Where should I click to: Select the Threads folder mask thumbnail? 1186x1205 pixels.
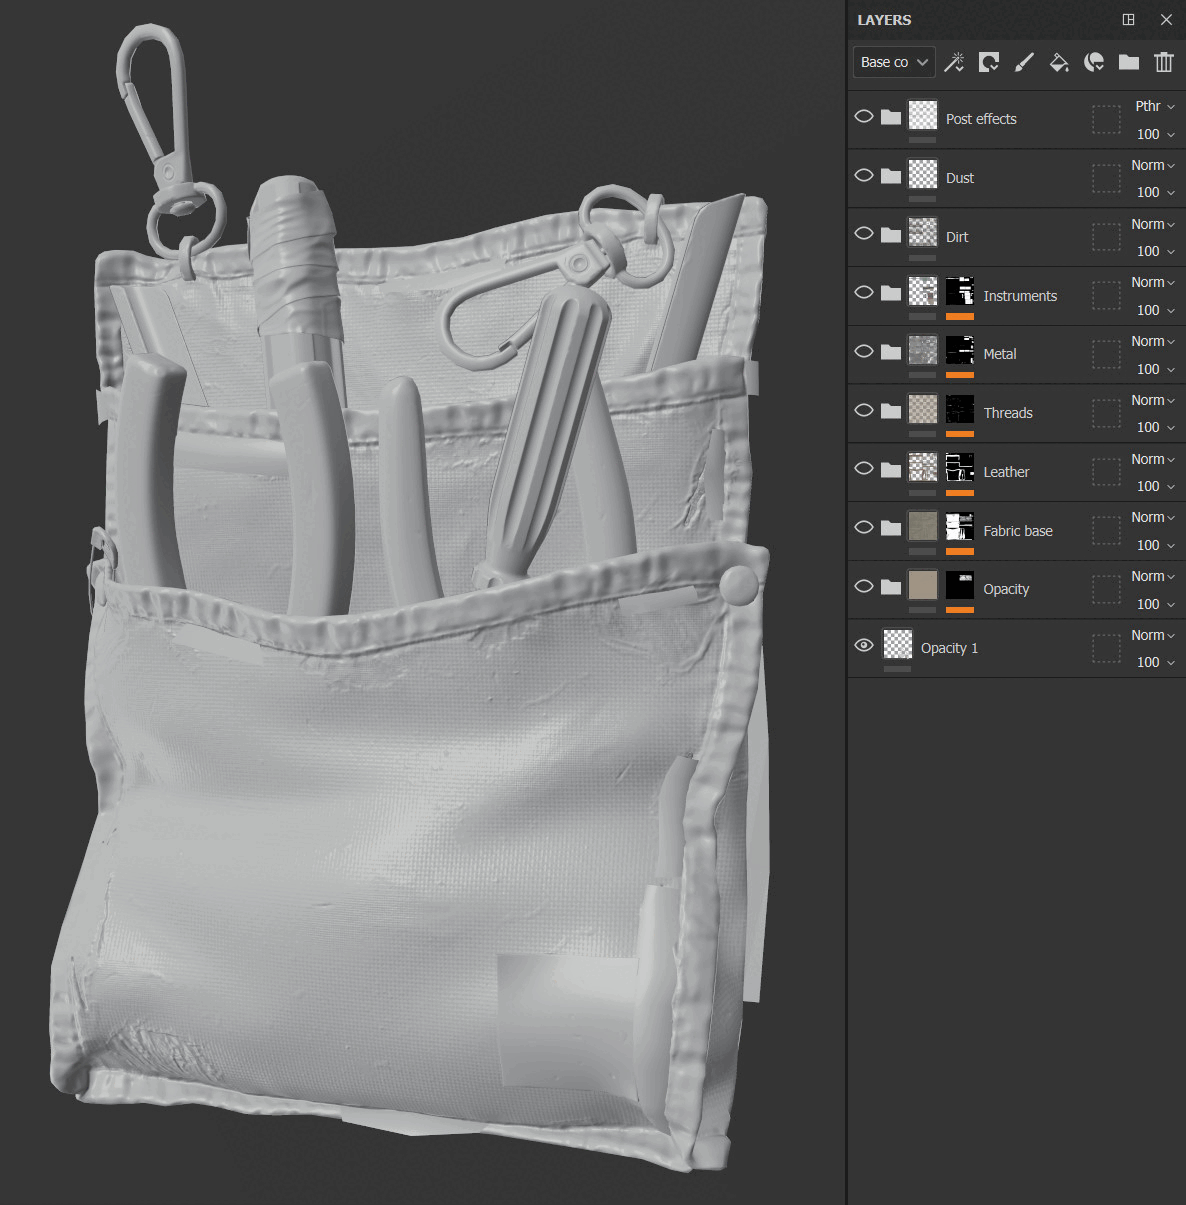click(960, 410)
